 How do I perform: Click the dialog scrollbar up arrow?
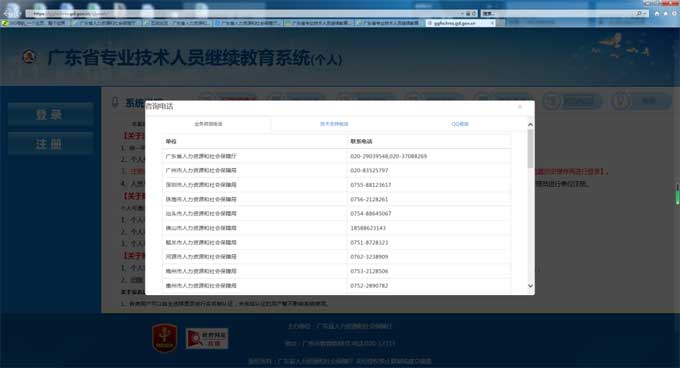click(x=530, y=125)
